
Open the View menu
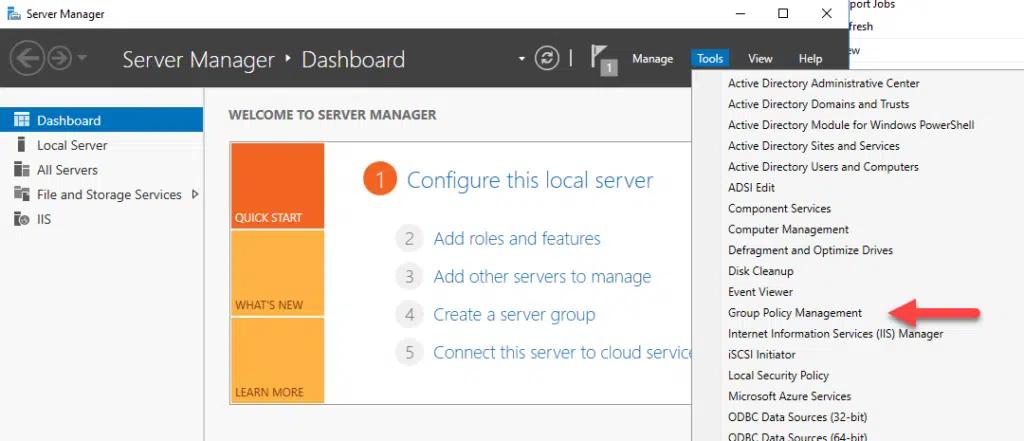[x=760, y=59]
